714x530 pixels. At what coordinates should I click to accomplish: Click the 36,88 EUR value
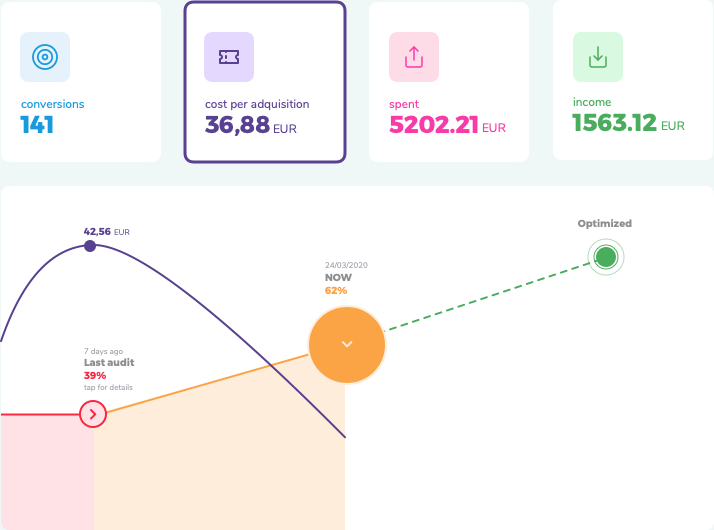(x=251, y=125)
